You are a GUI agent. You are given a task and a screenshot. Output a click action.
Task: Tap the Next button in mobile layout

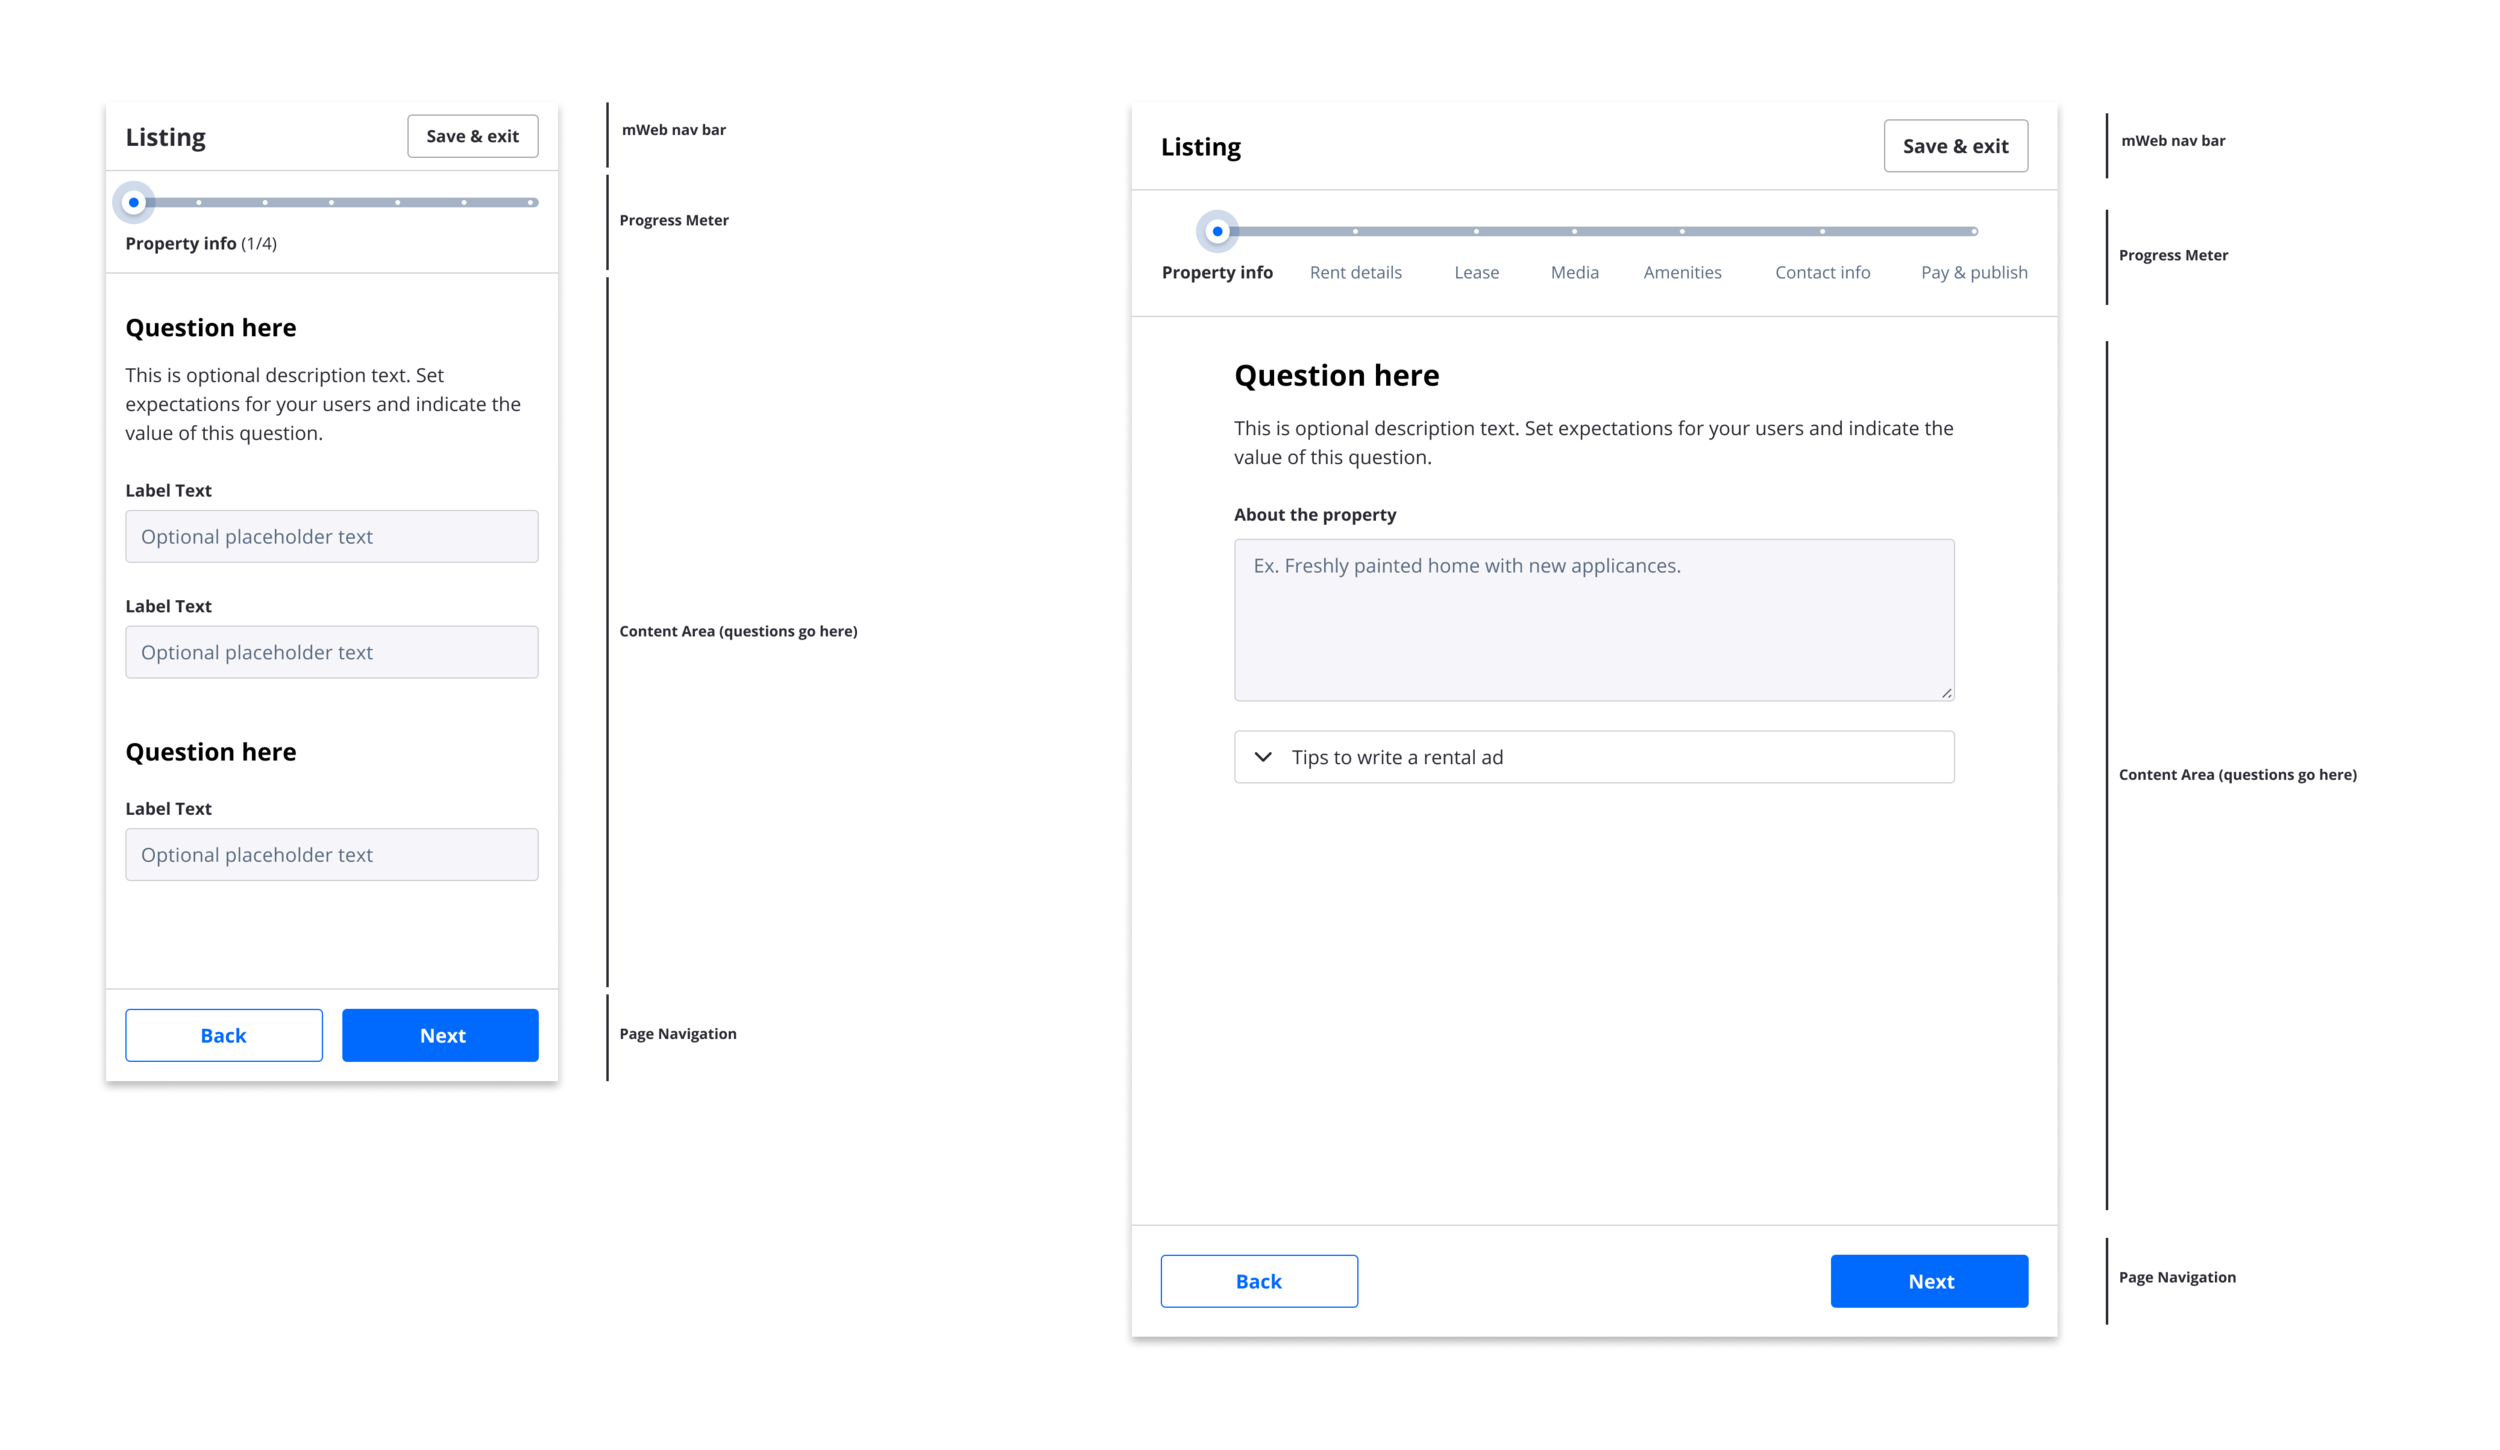point(440,1035)
